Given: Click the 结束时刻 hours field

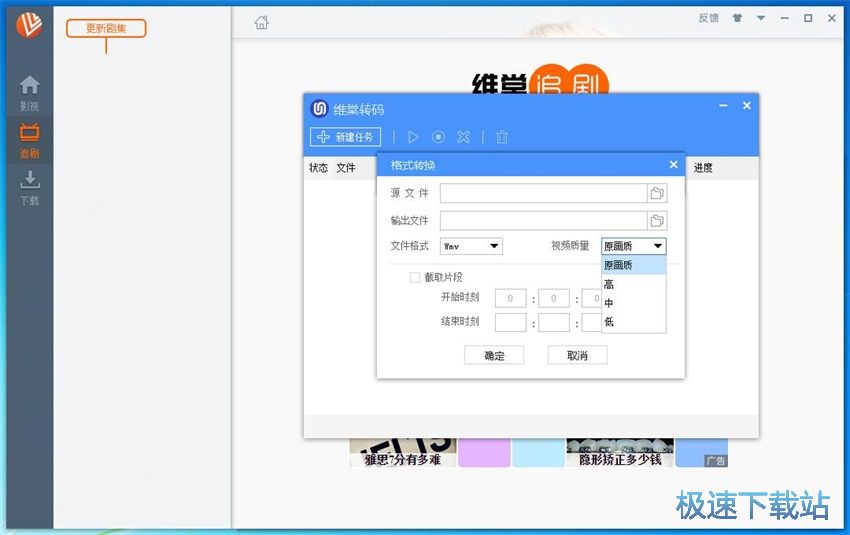Looking at the screenshot, I should click(x=510, y=322).
